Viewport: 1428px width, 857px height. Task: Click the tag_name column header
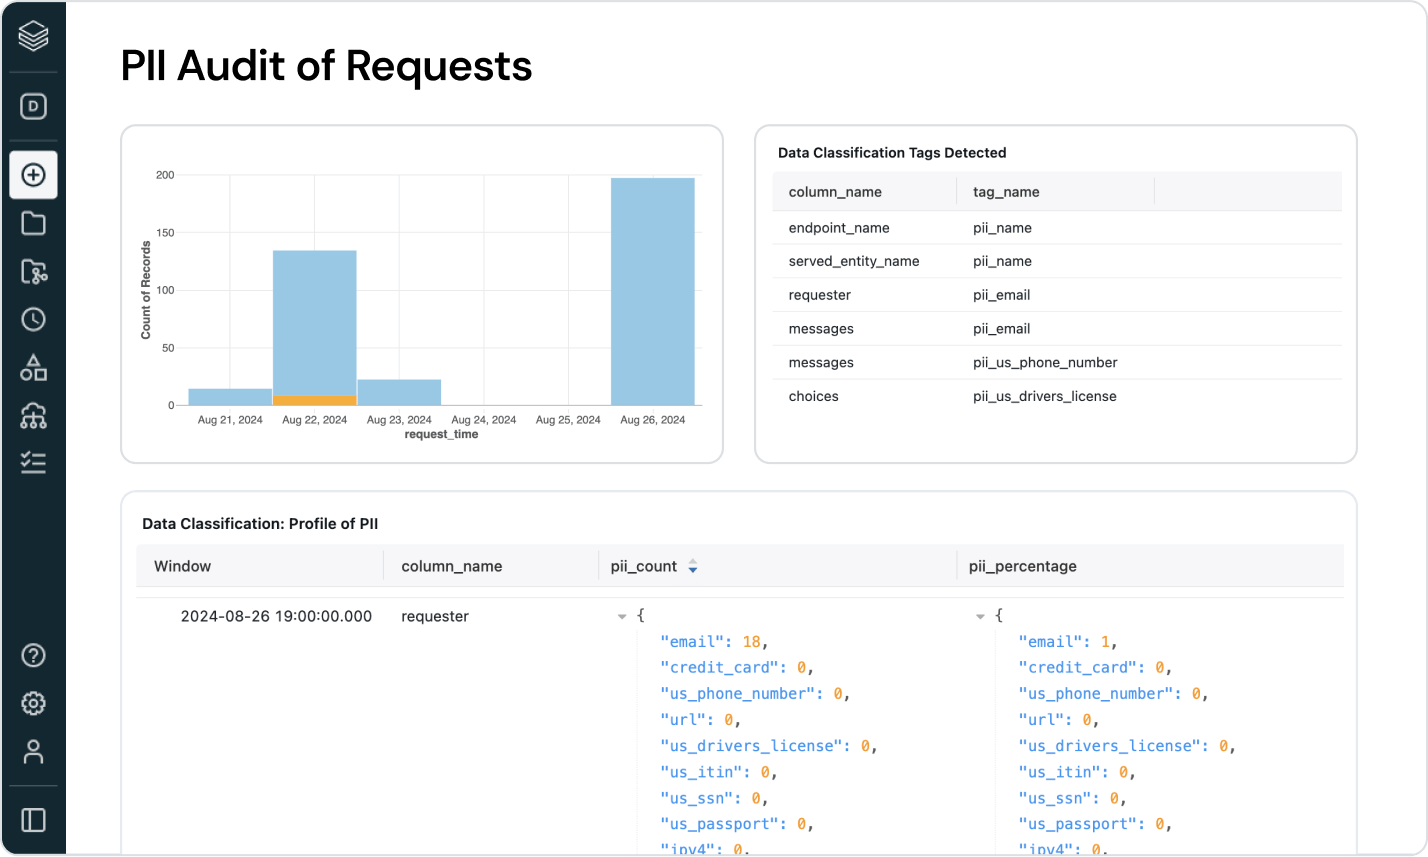click(1006, 192)
